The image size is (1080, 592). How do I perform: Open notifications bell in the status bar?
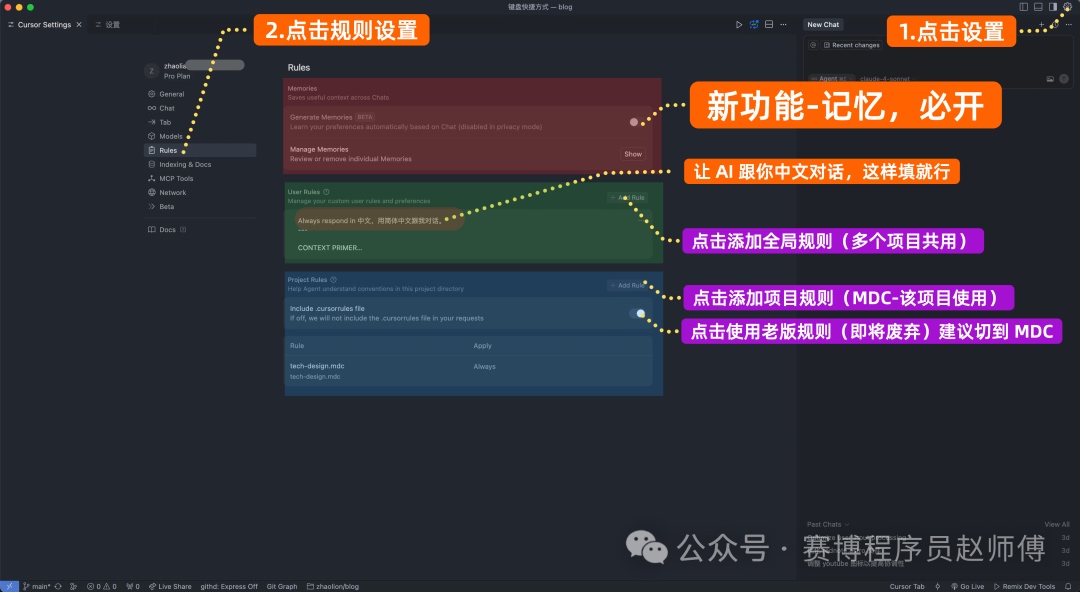point(1068,586)
